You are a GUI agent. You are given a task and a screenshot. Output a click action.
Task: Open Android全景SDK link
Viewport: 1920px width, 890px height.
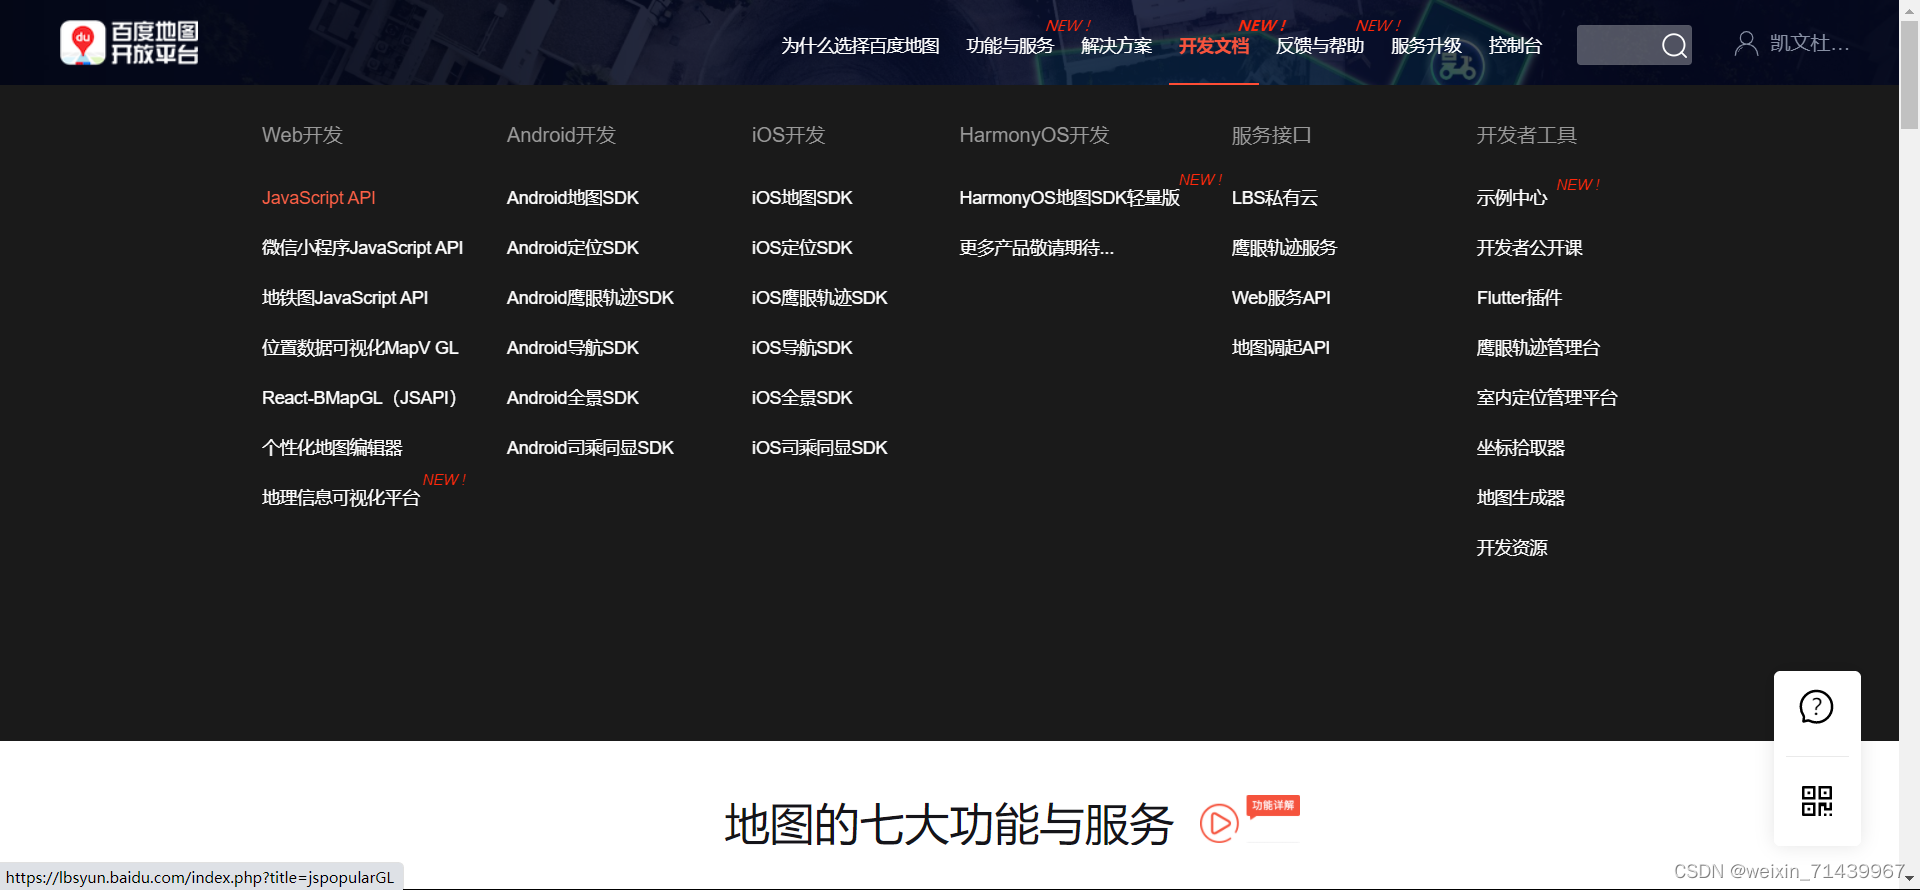point(573,398)
